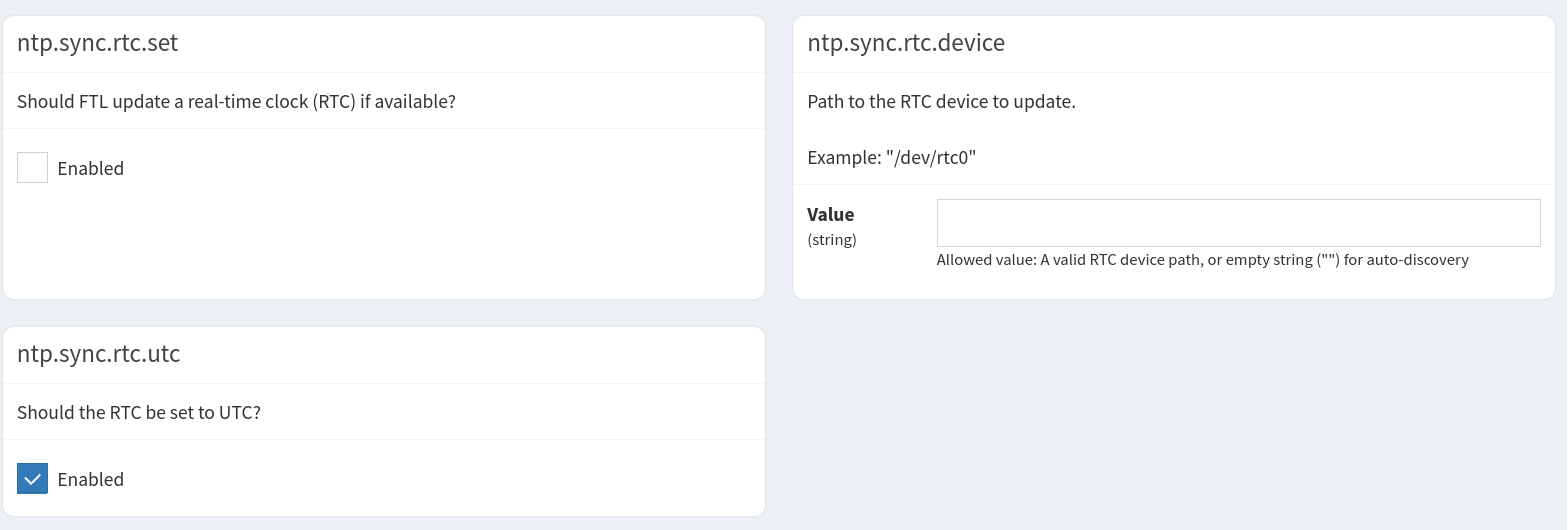Click the (string) type label
This screenshot has width=1568, height=530.
point(831,240)
